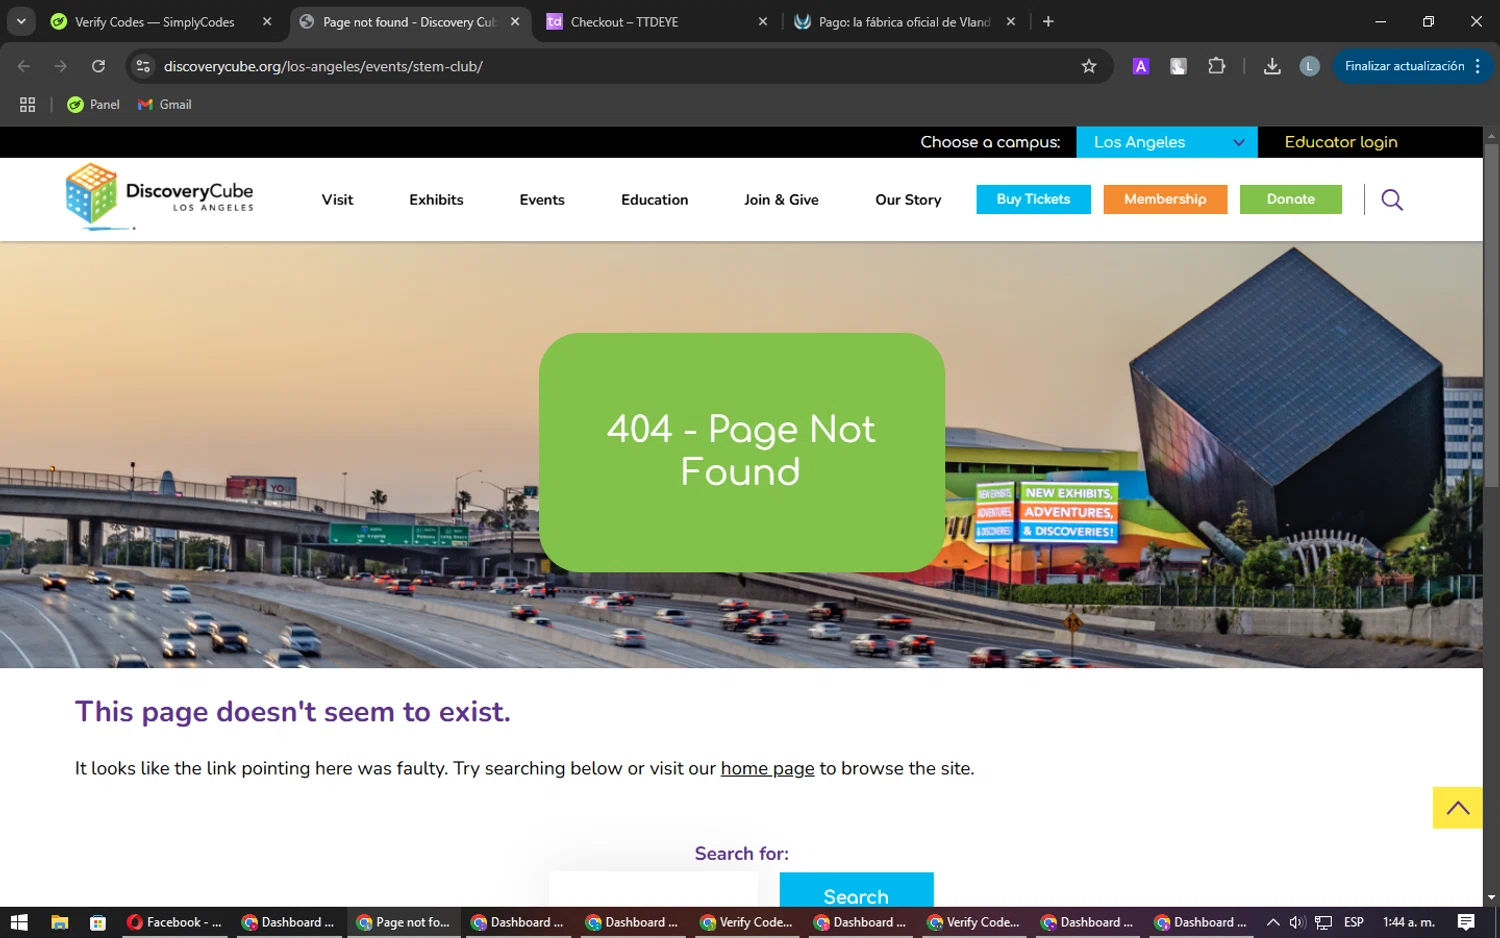The image size is (1500, 938).
Task: Go back to the previous page
Action: 24,66
